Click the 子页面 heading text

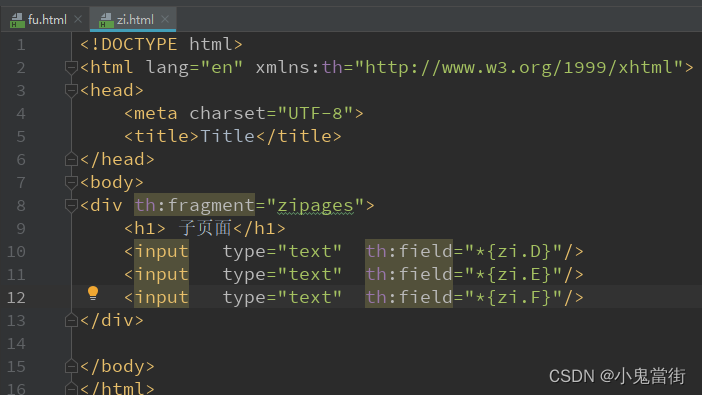[205, 228]
